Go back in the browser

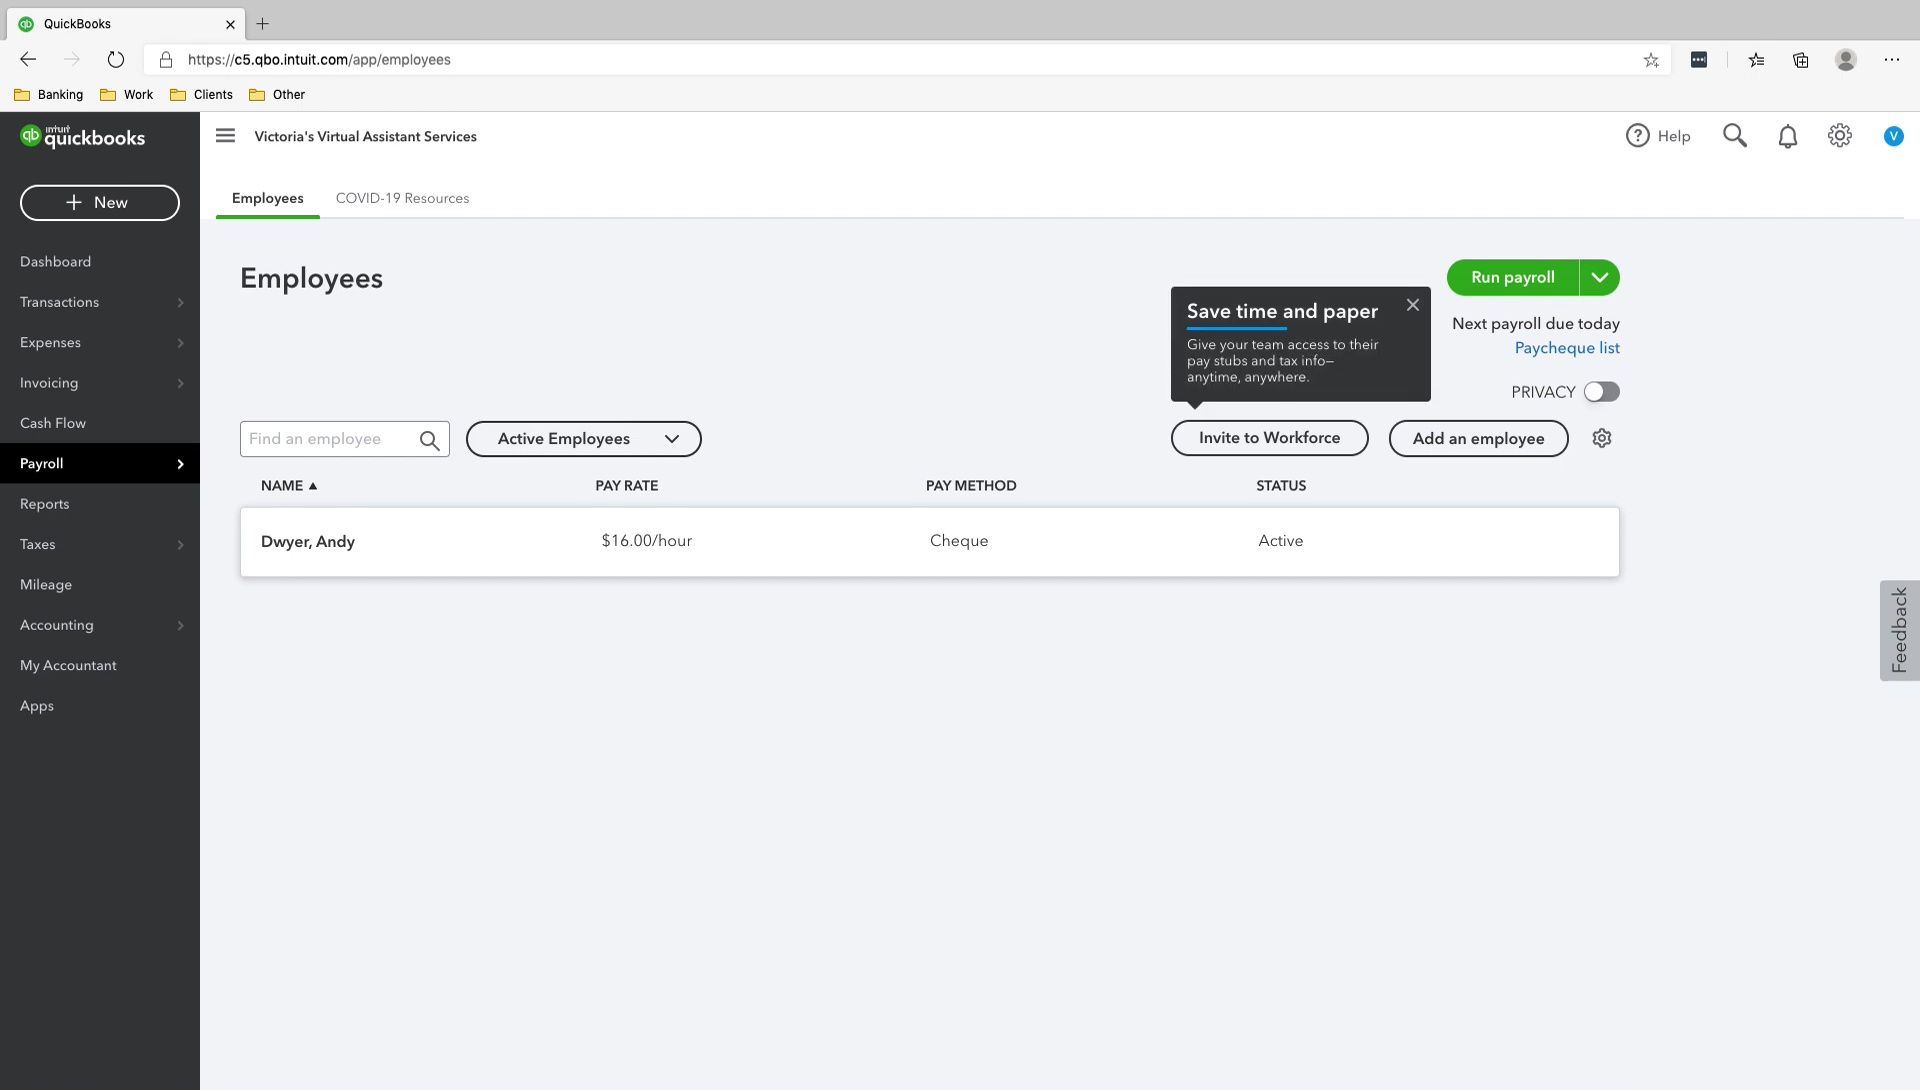[x=28, y=60]
